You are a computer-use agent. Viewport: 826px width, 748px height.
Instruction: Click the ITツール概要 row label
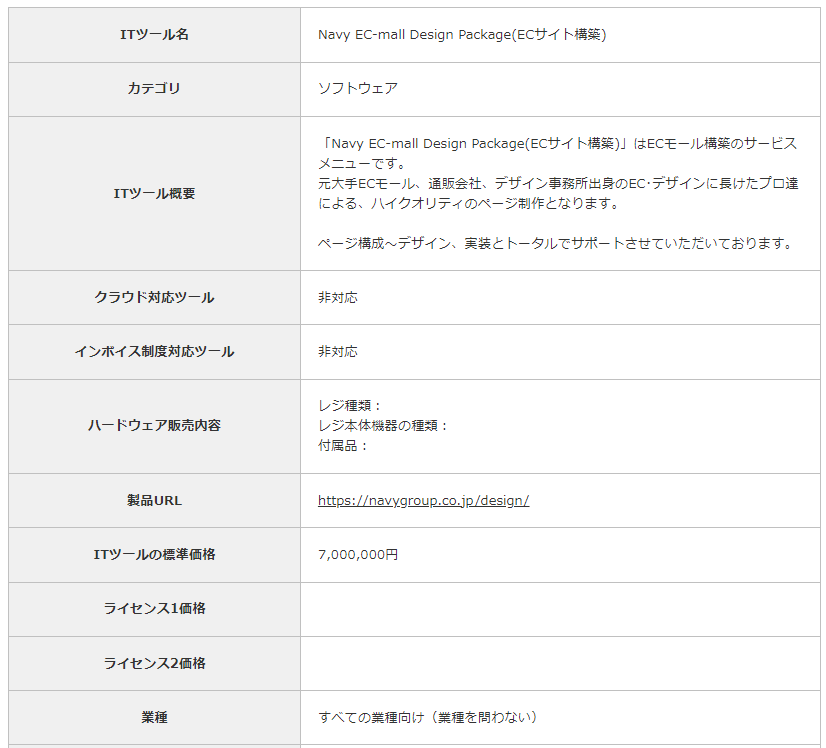pyautogui.click(x=154, y=193)
